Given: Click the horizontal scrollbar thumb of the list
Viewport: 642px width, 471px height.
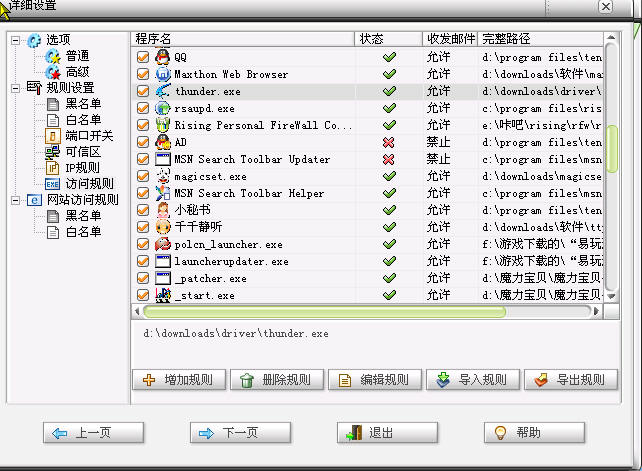Looking at the screenshot, I should click(325, 312).
